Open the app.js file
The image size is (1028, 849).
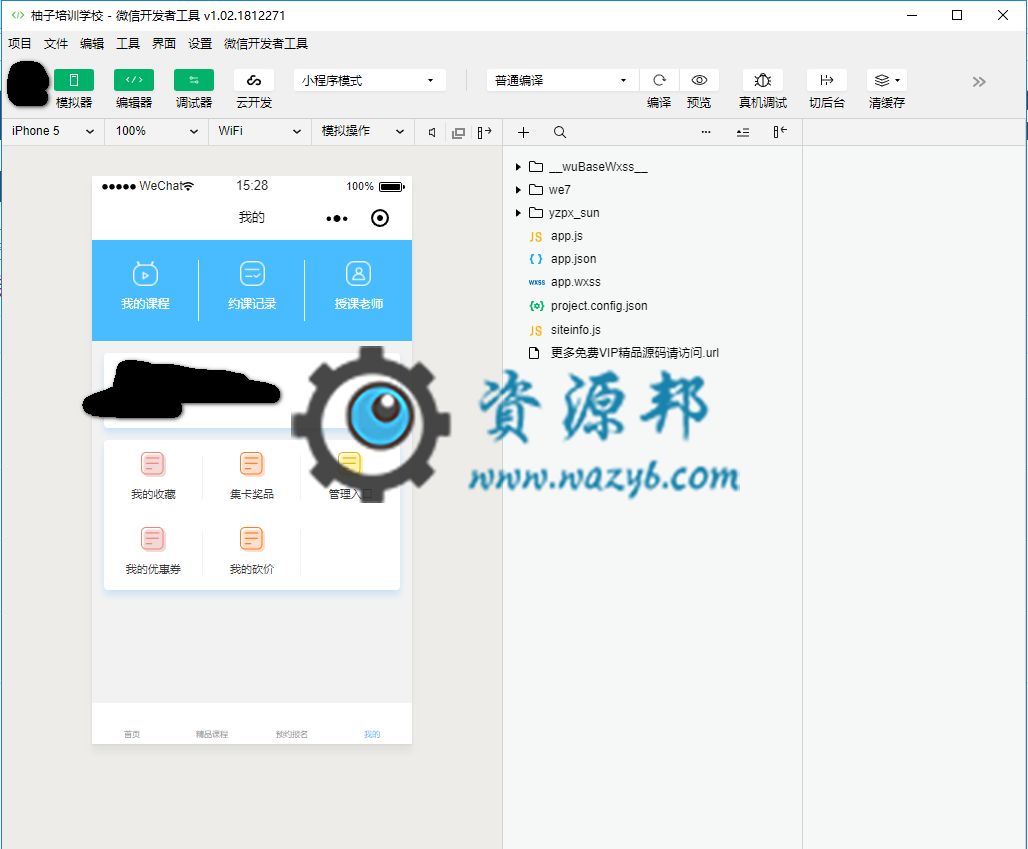(x=566, y=236)
